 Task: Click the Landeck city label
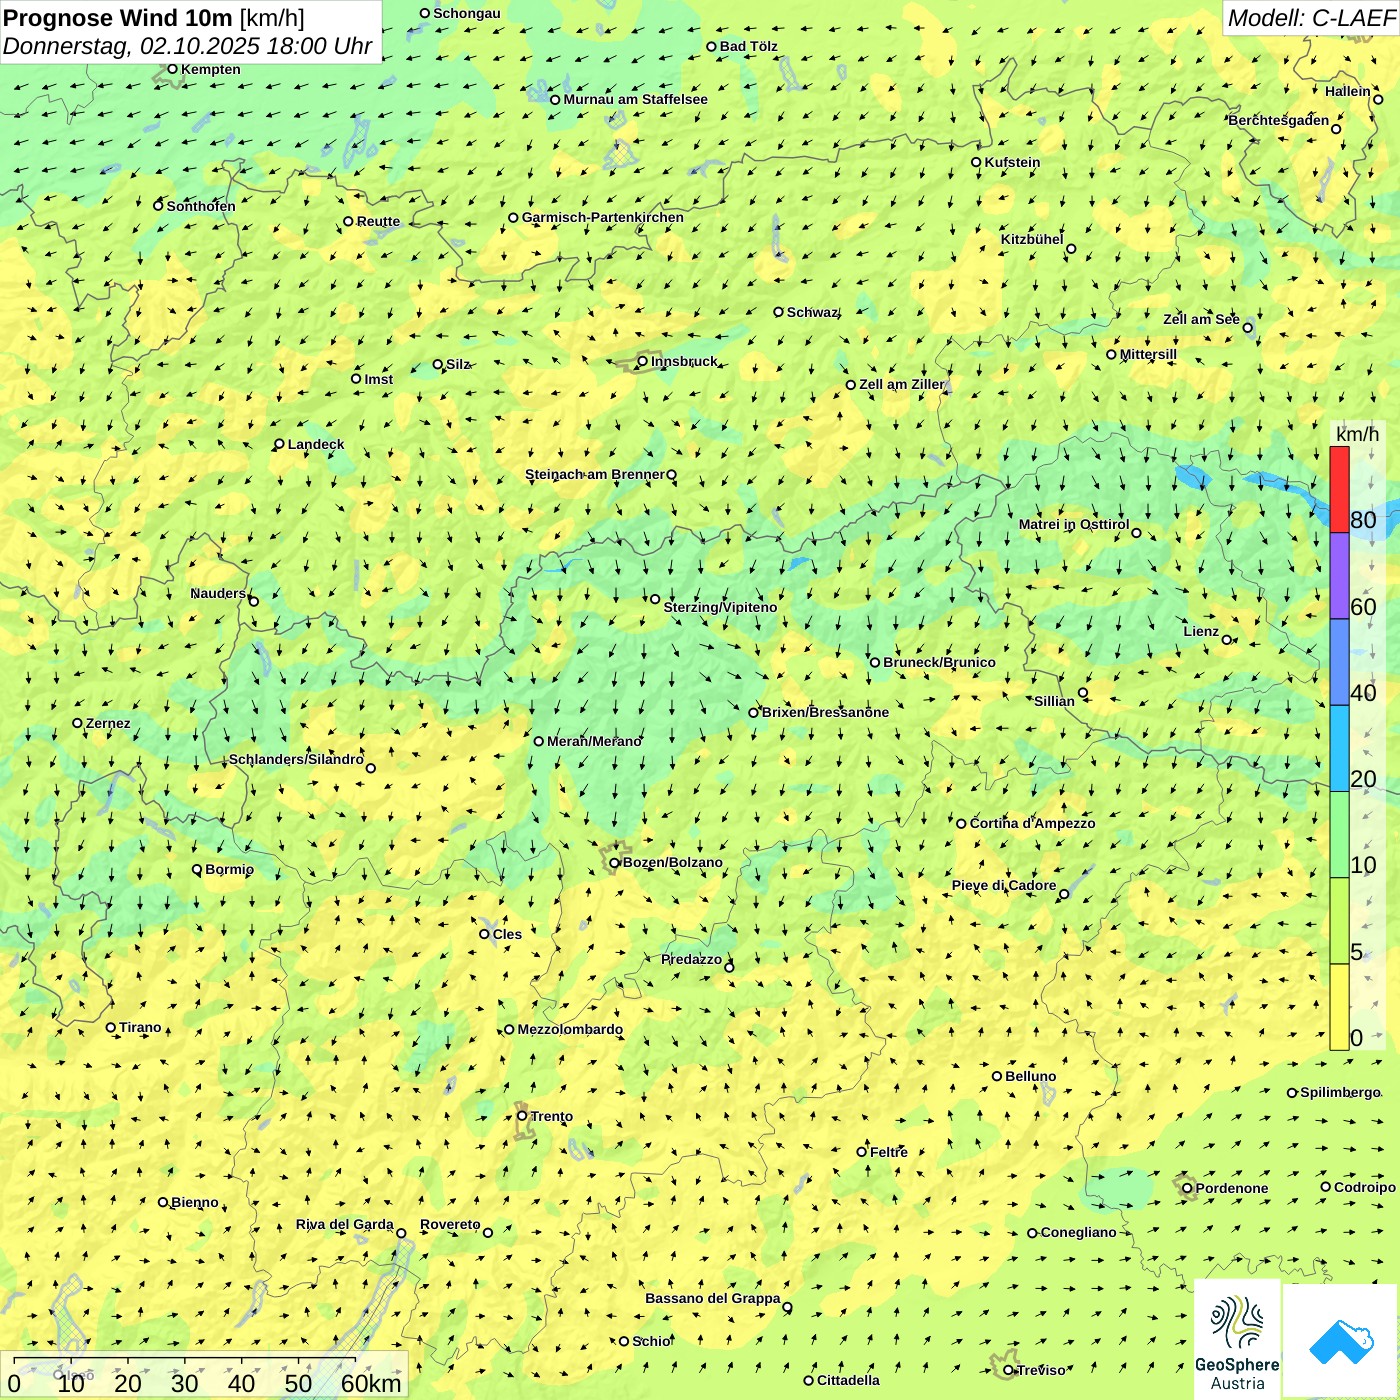click(x=316, y=444)
